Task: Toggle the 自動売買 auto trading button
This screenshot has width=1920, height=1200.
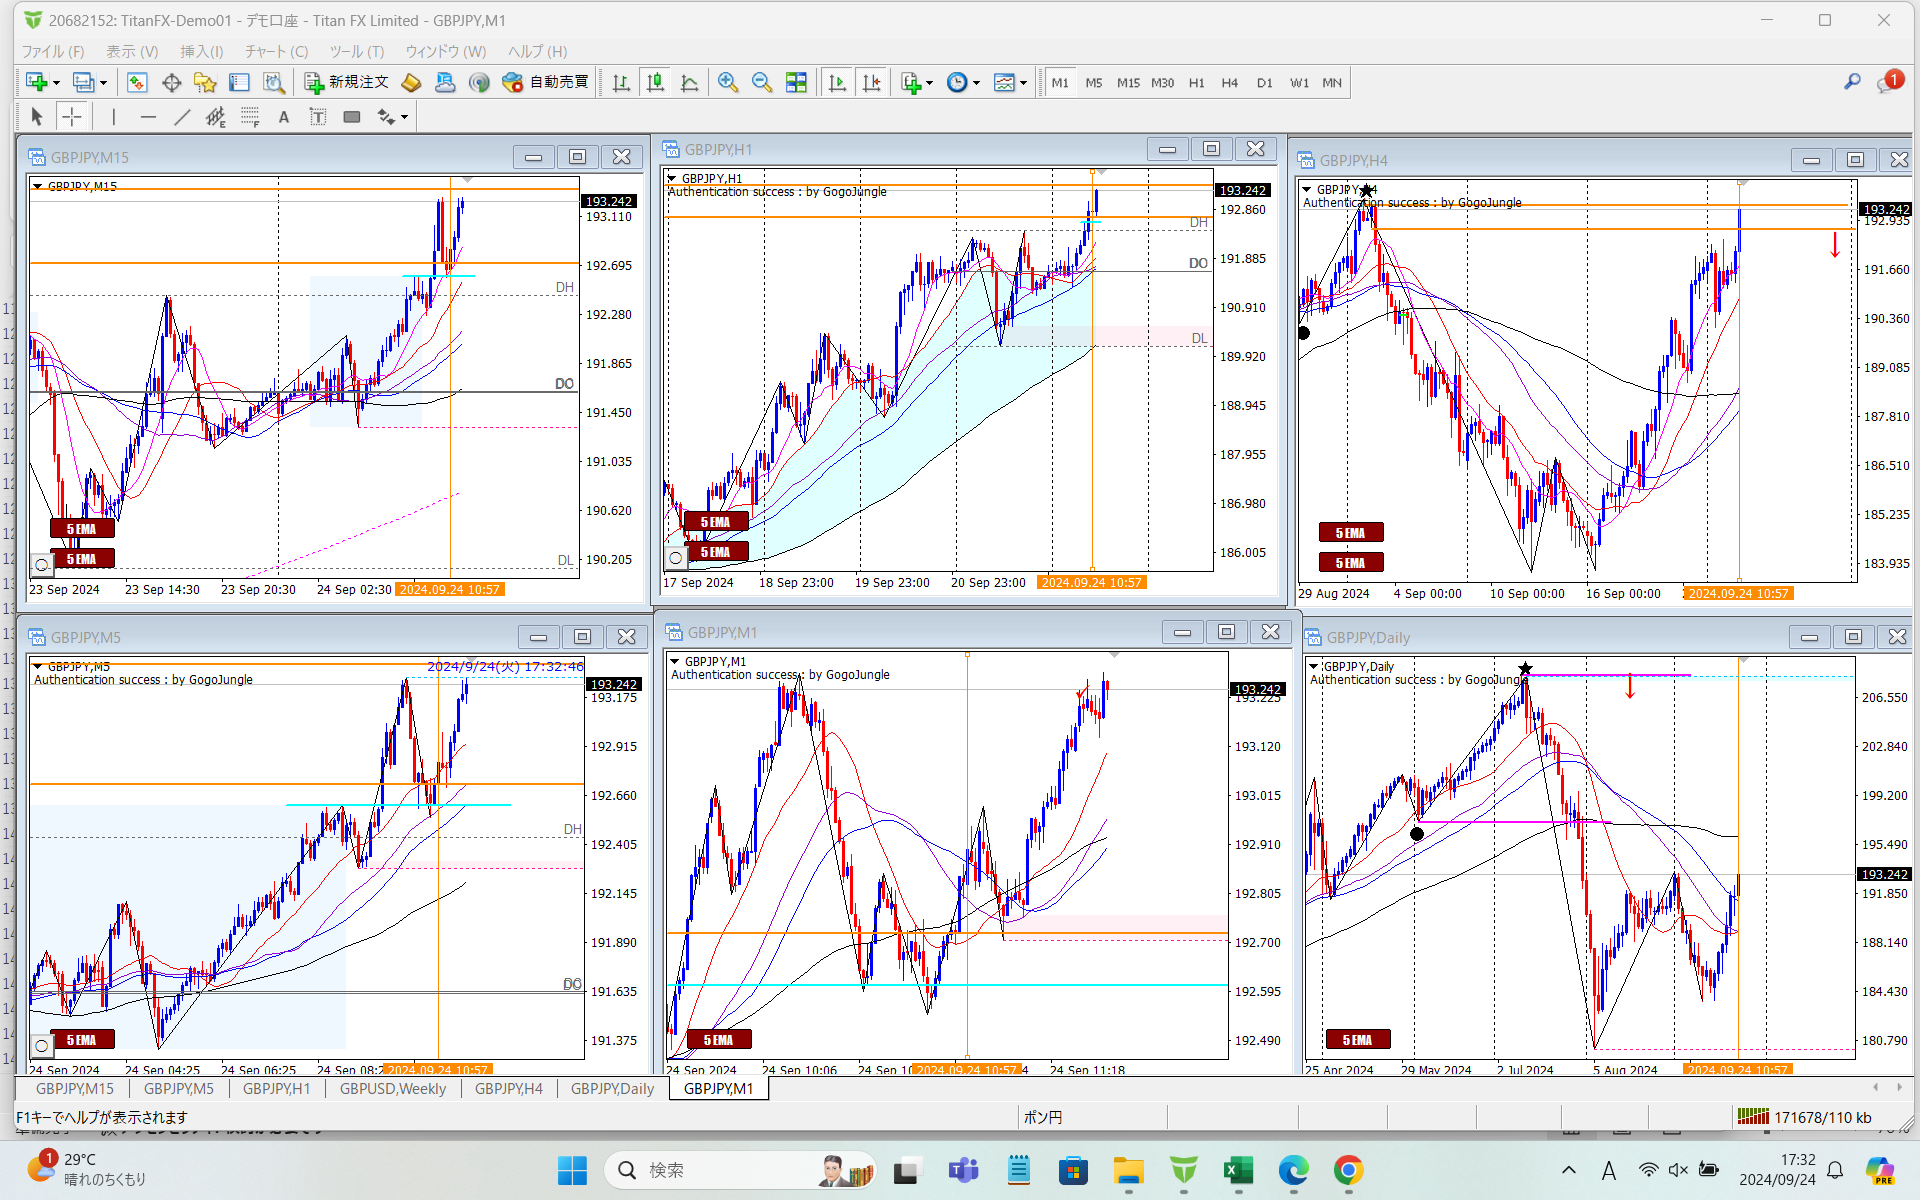Action: pyautogui.click(x=546, y=83)
